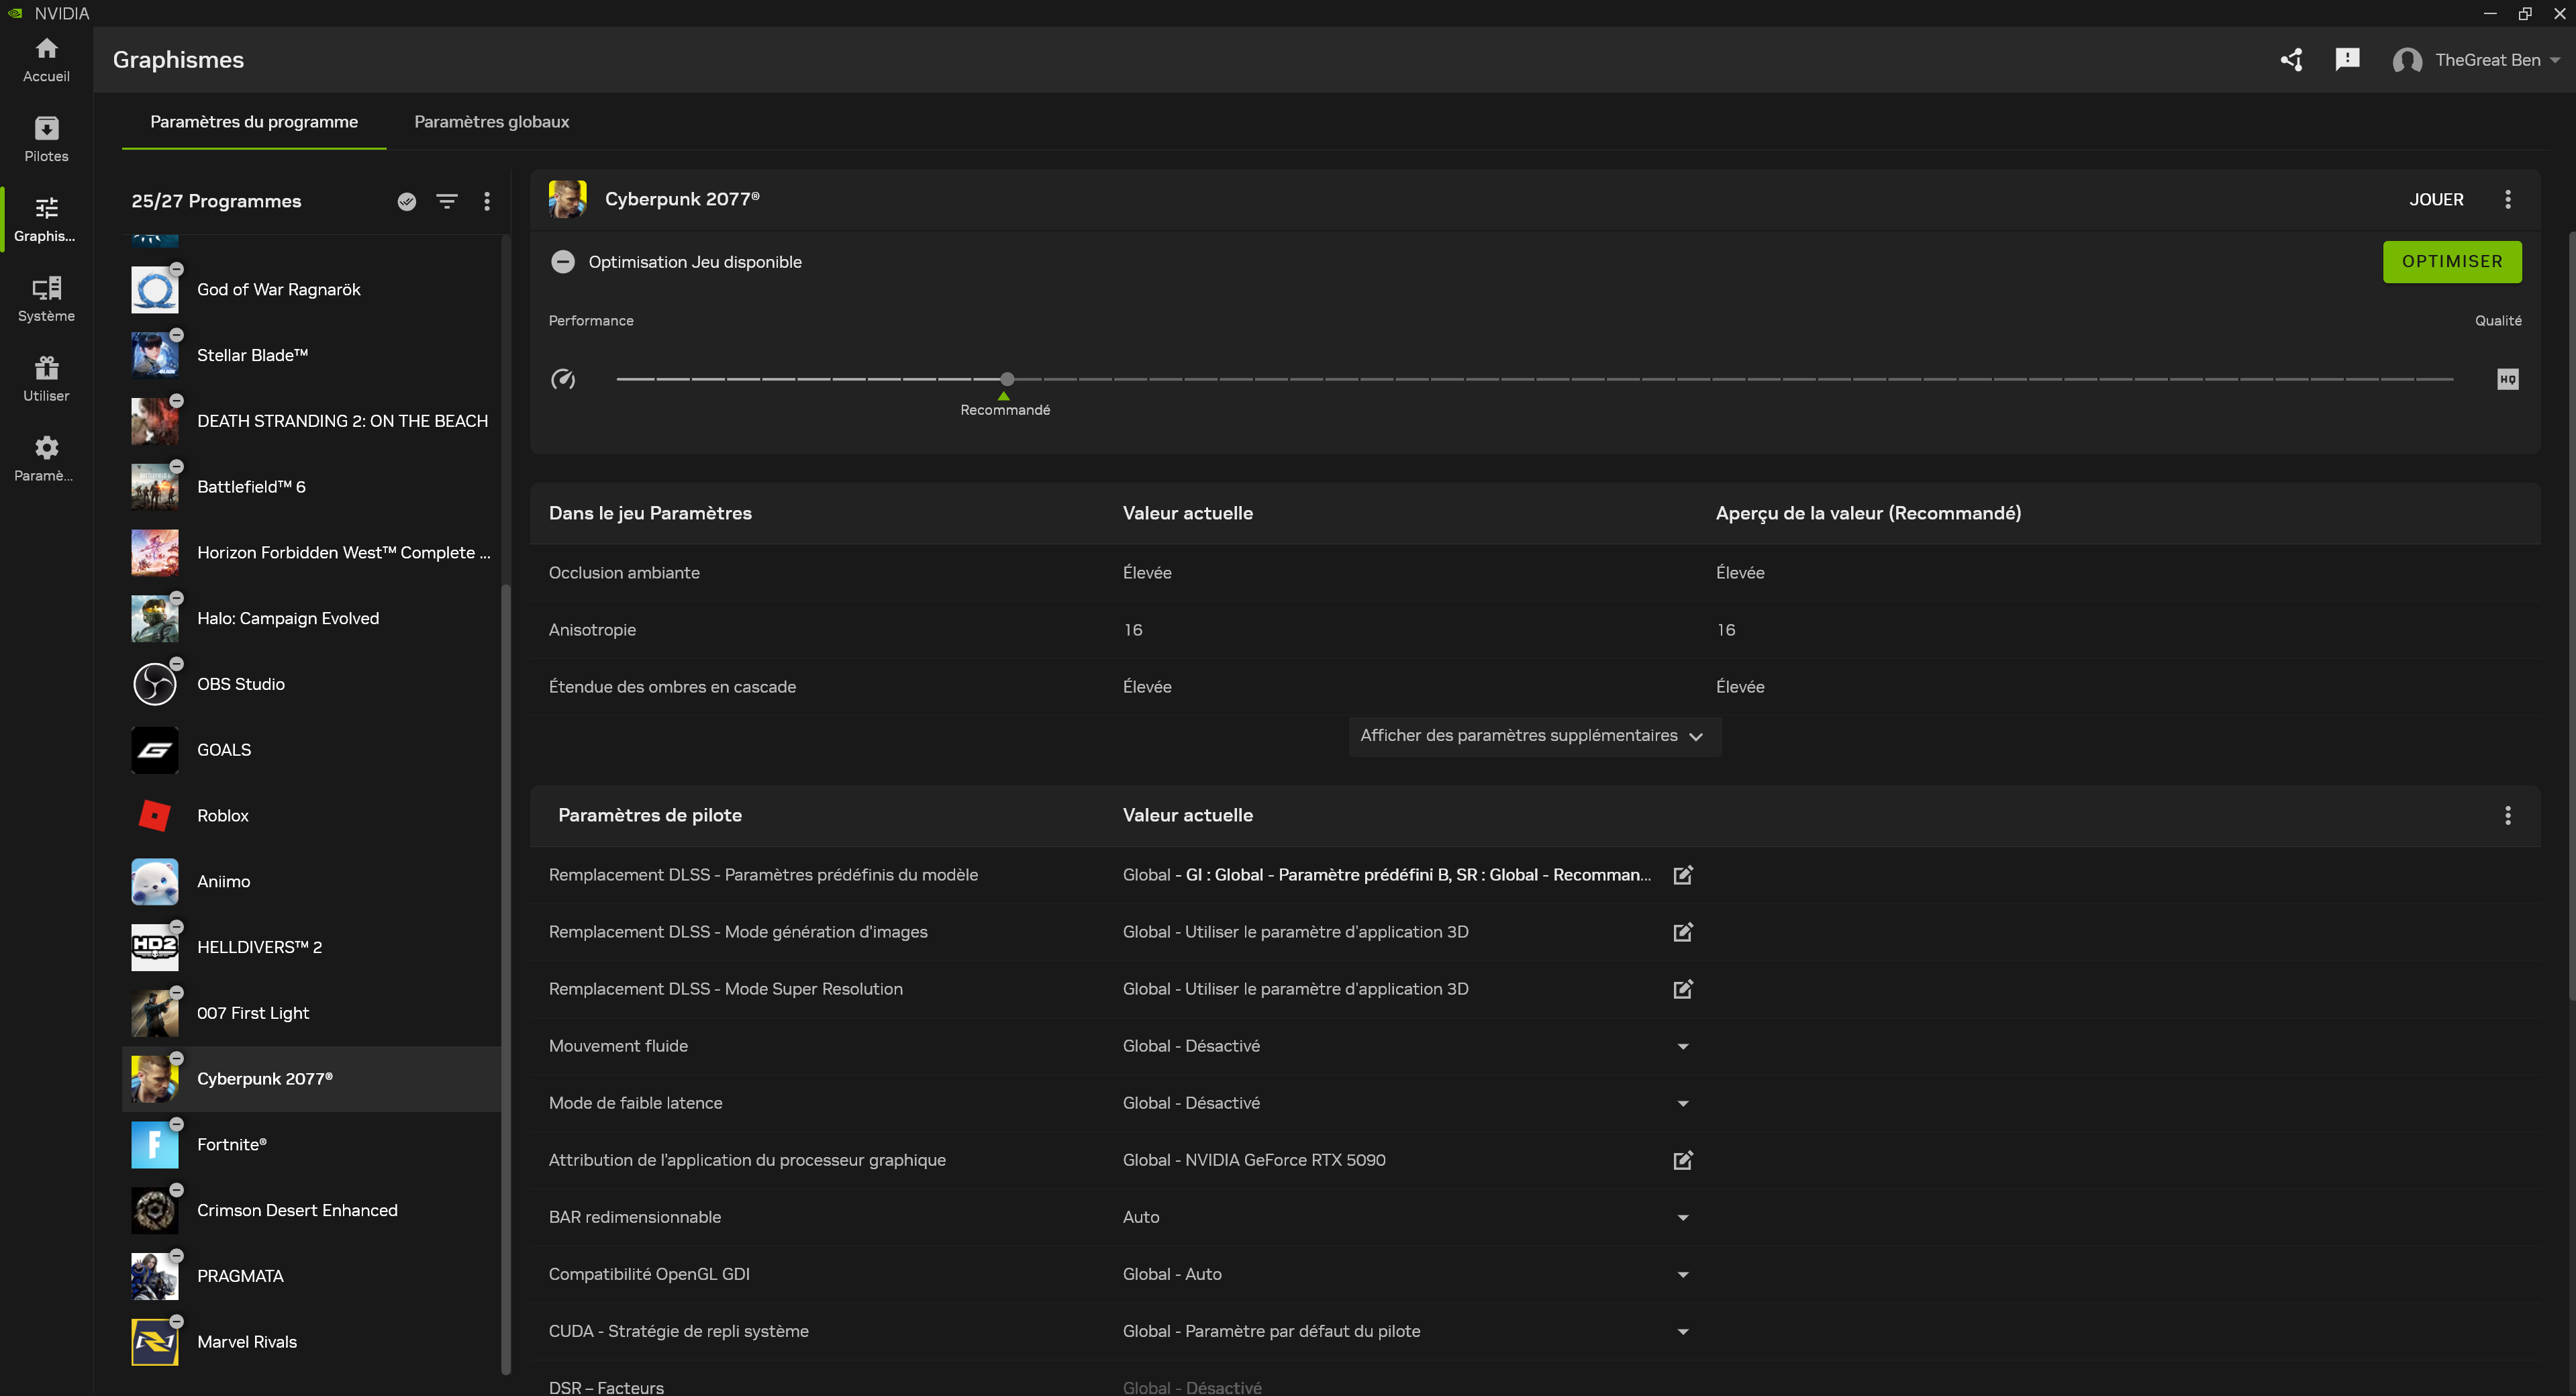Expand Afficher des paramètres supplémentaires
2576x1396 pixels.
click(1534, 736)
